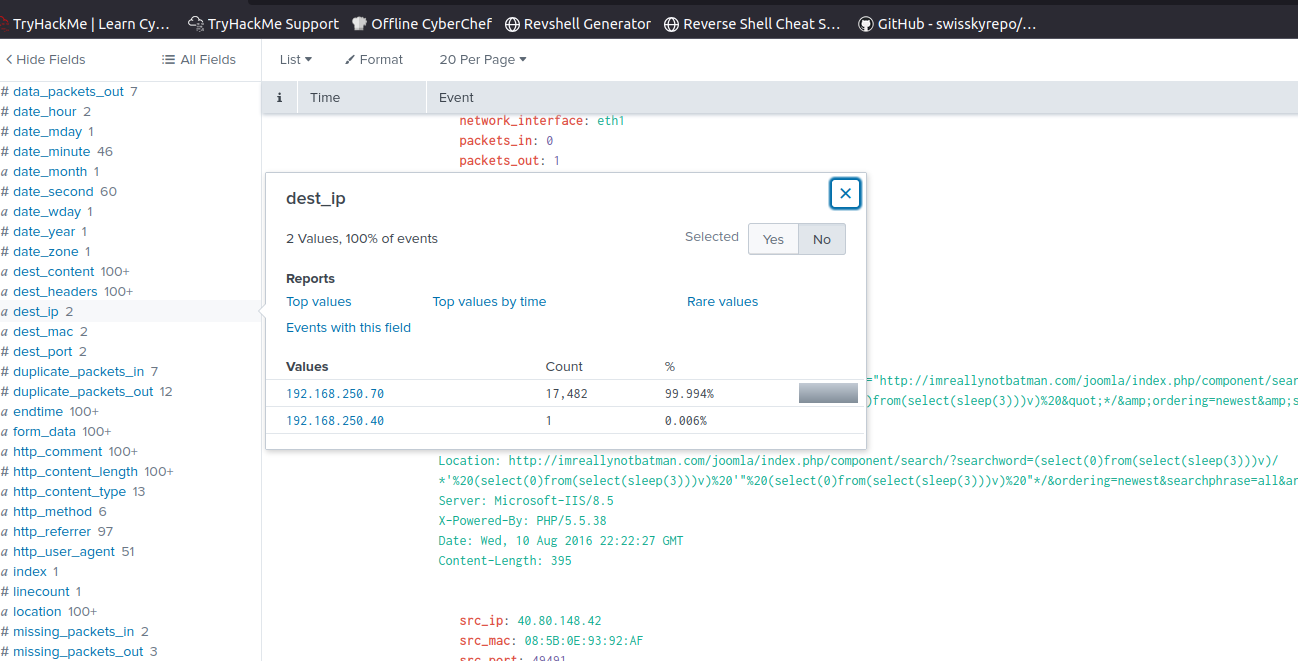
Task: Open the GitHub swisskyrepo bookmark
Action: point(947,24)
